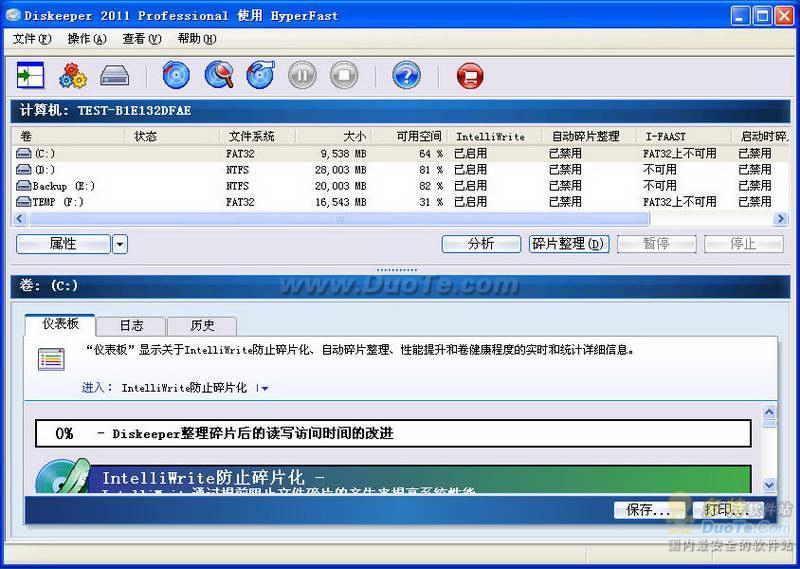Open the 进入 IntelliWrite防止碎片化 dropdown
Viewport: 800px width, 569px height.
[x=264, y=388]
